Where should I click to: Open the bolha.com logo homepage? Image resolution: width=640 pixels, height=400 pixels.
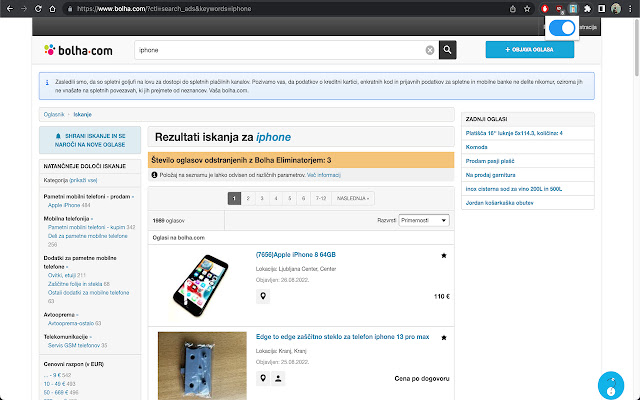(78, 50)
